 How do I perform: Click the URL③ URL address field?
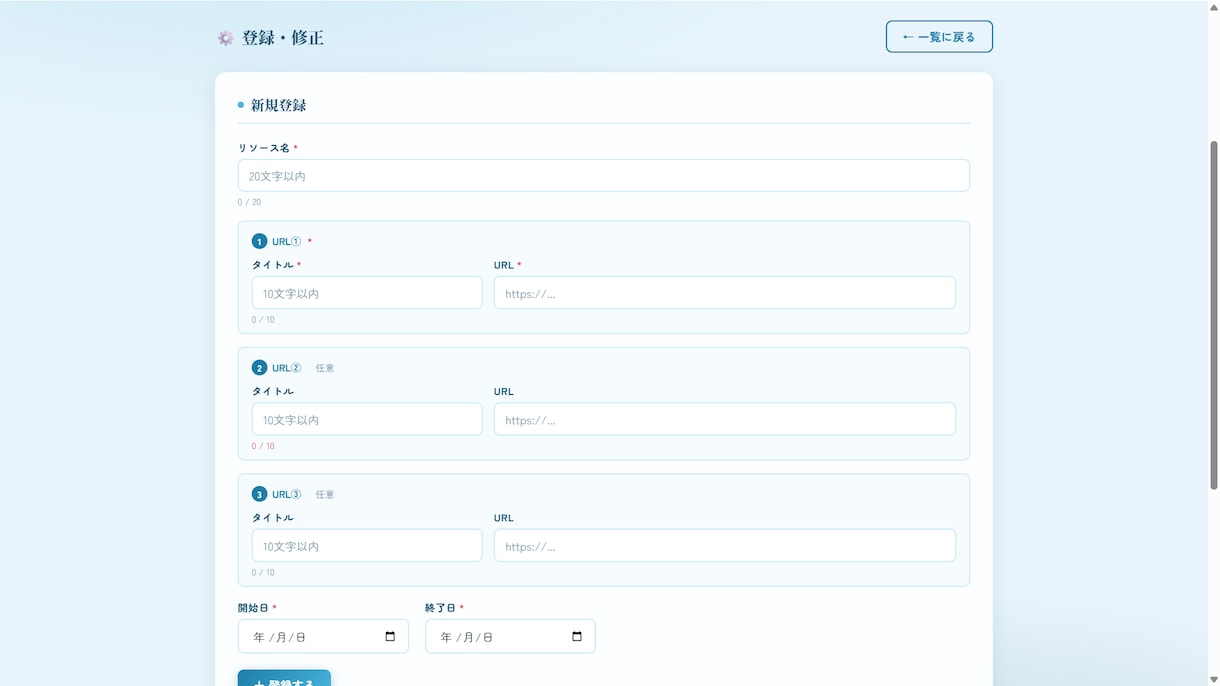point(725,546)
